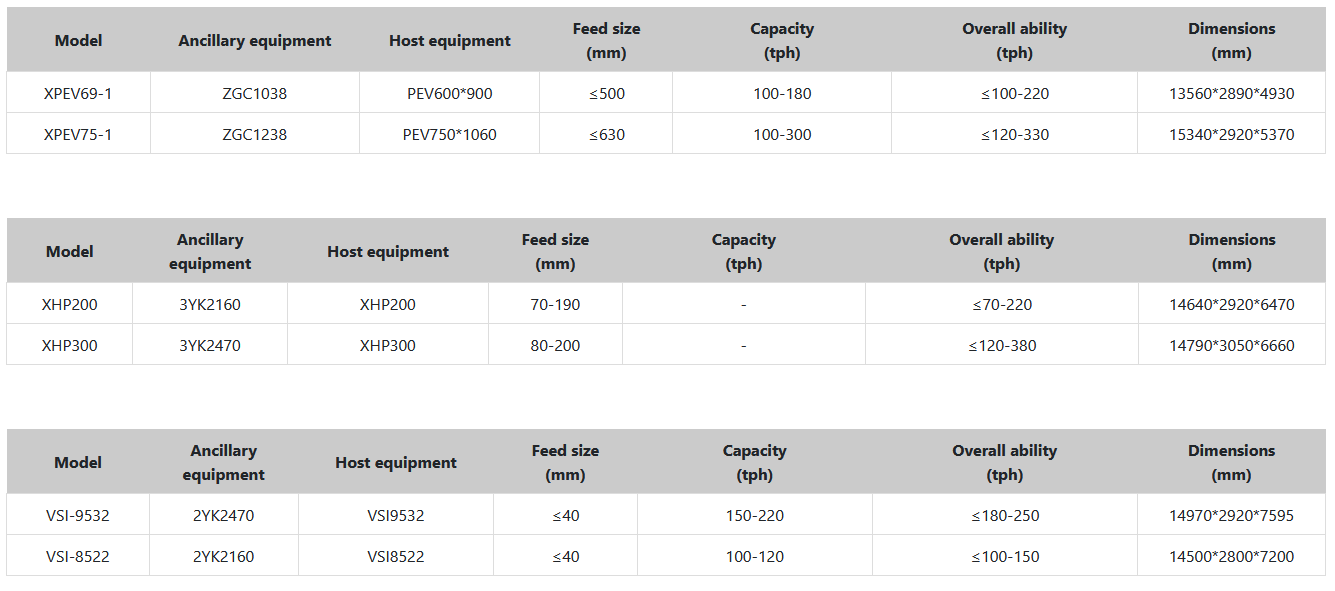Screen dimensions: 1335x591
Task: Click the 70-190 feed size cell
Action: [x=555, y=305]
